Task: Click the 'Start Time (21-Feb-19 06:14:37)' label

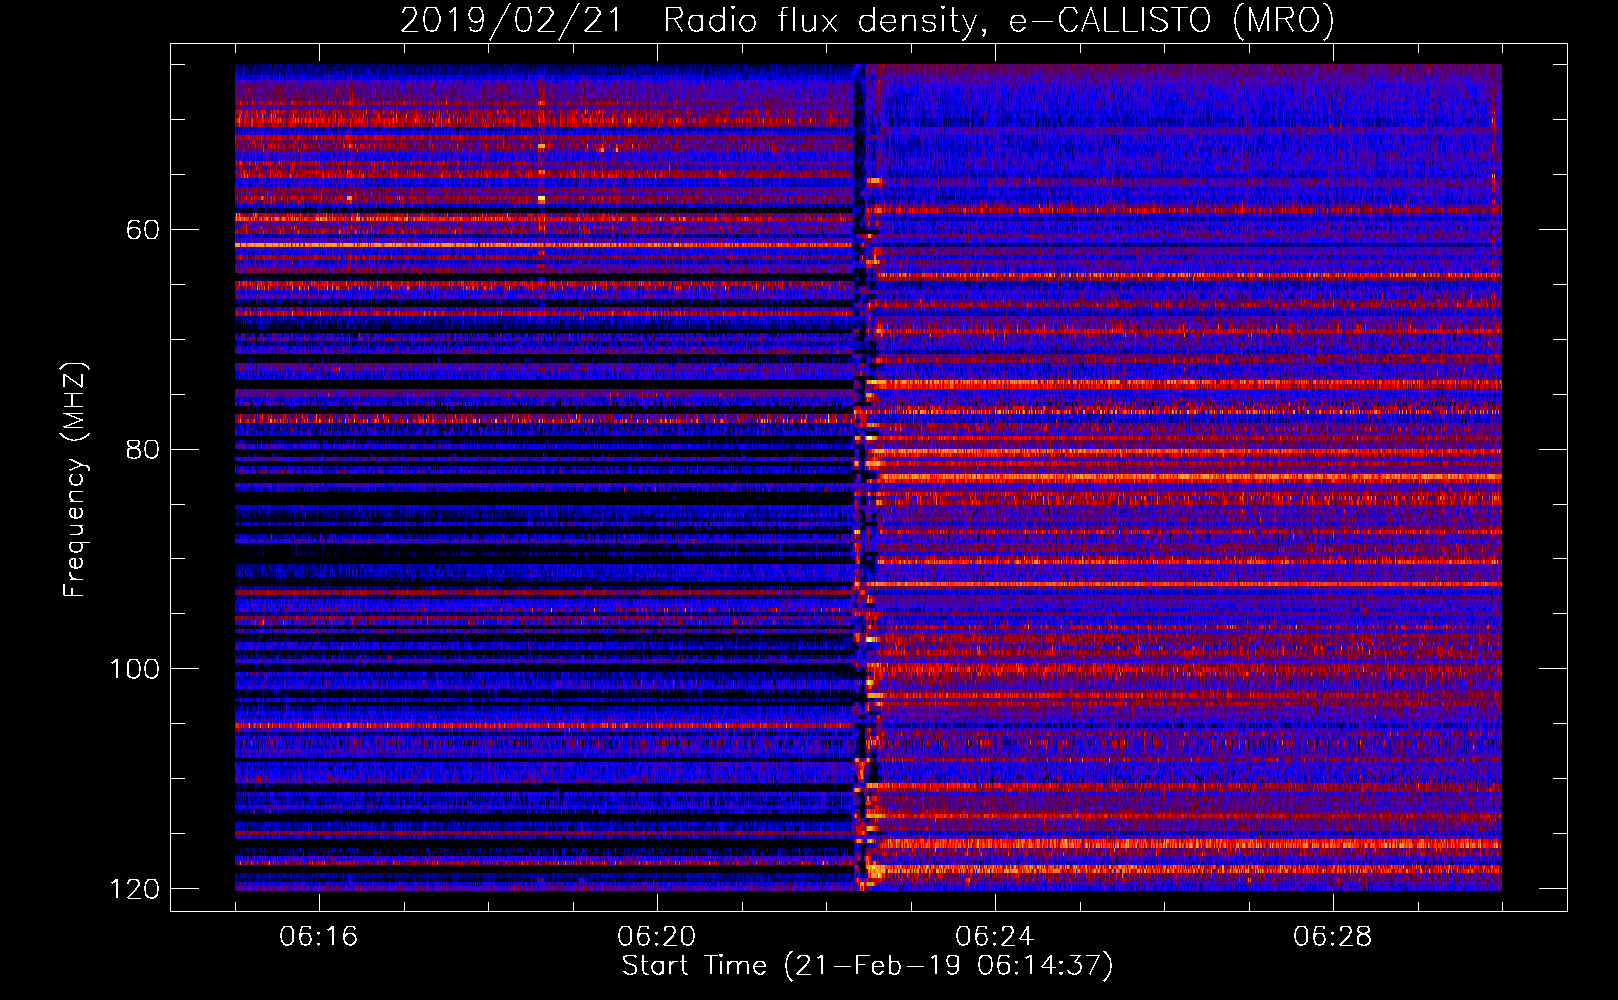Action: tap(867, 966)
